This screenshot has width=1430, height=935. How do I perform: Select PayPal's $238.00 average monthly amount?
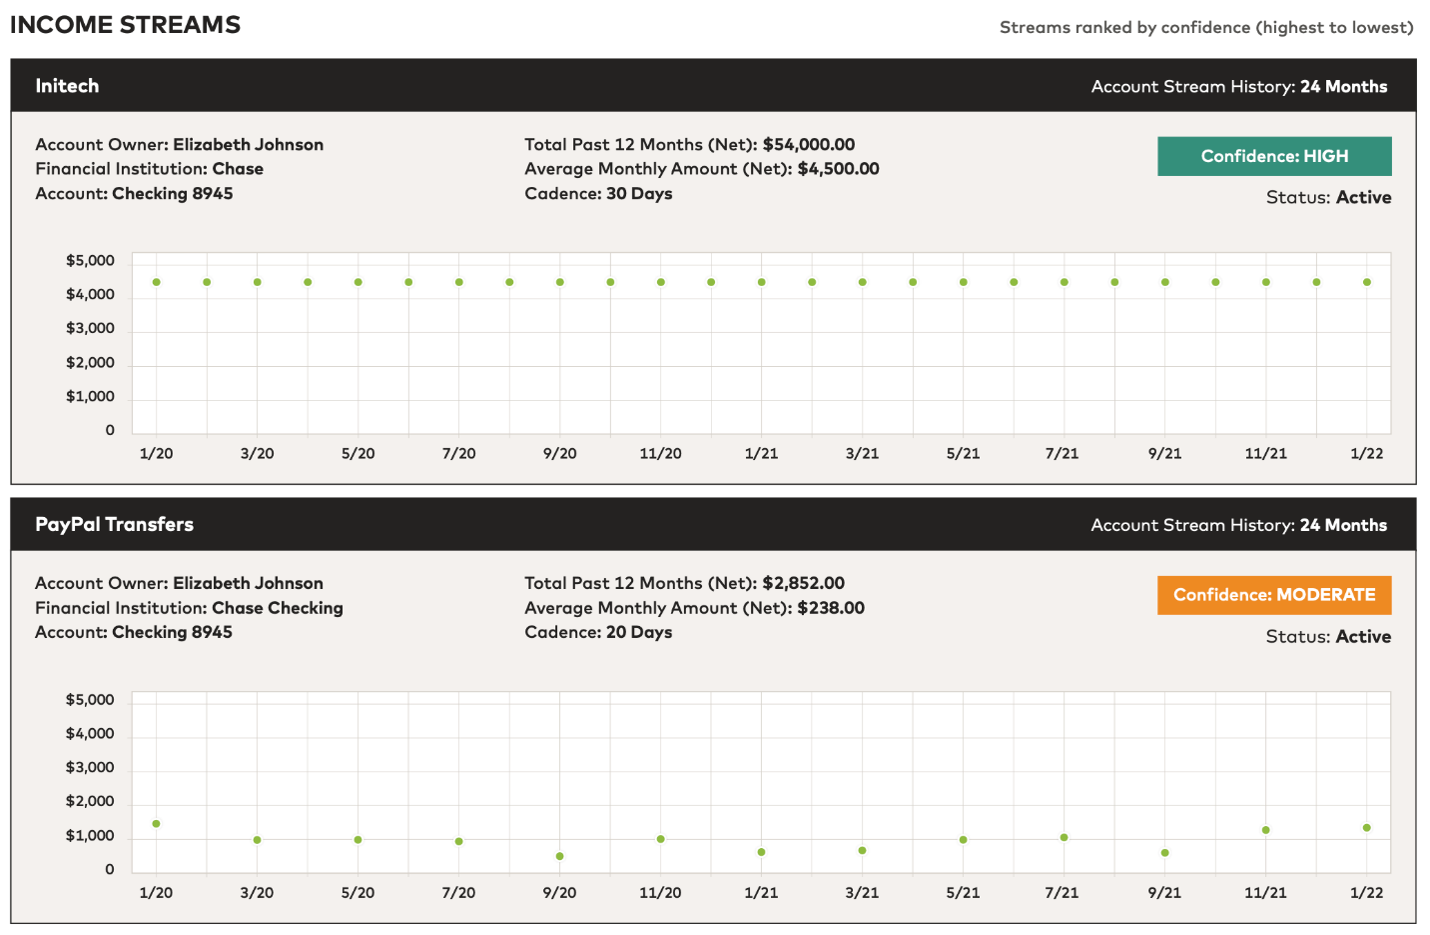point(830,608)
